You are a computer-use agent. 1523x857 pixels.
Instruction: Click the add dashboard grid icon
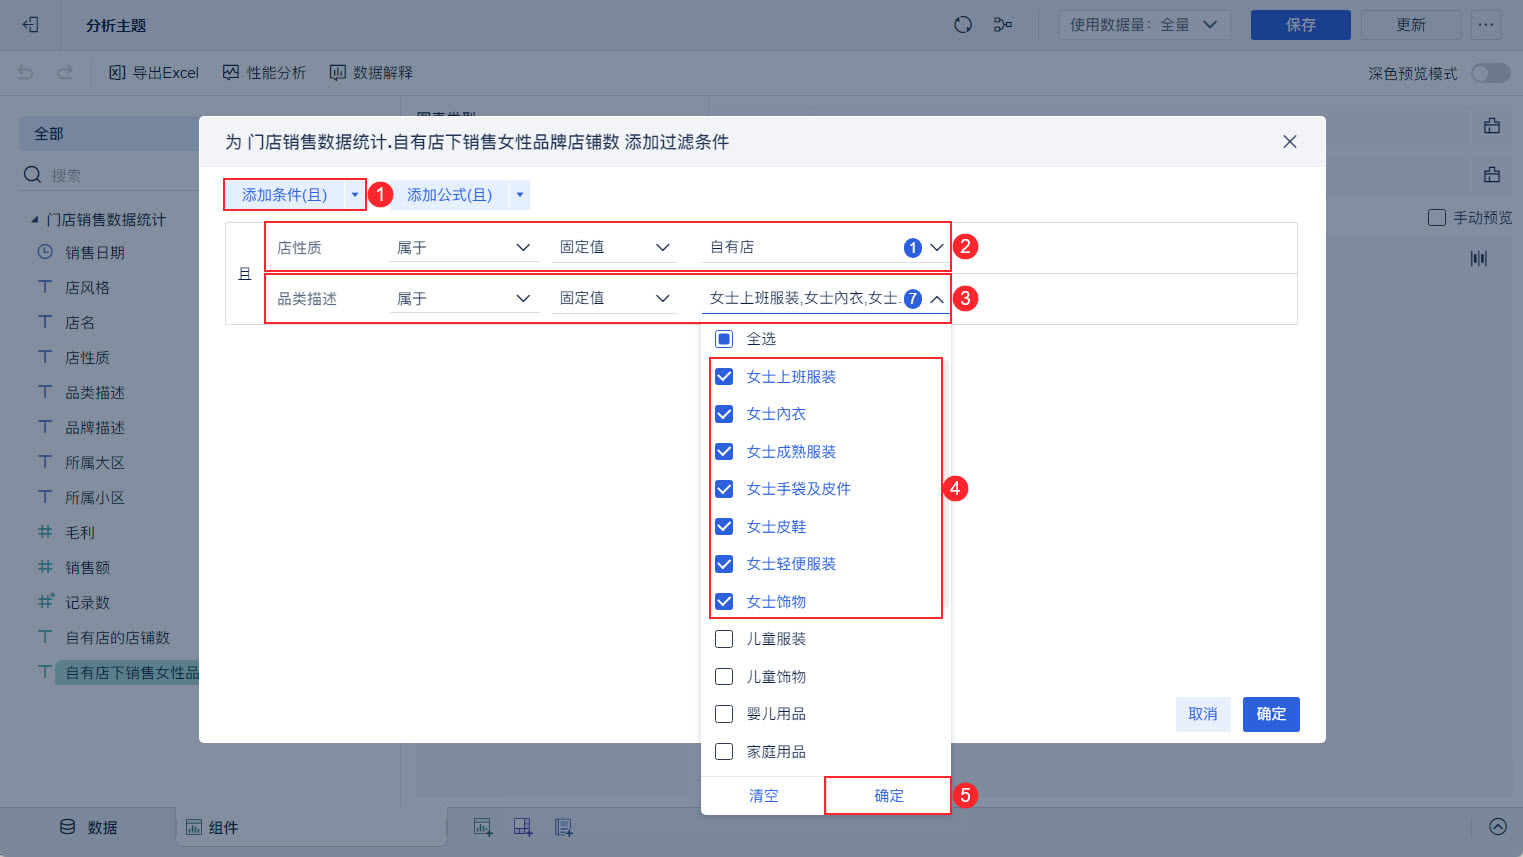[x=523, y=827]
